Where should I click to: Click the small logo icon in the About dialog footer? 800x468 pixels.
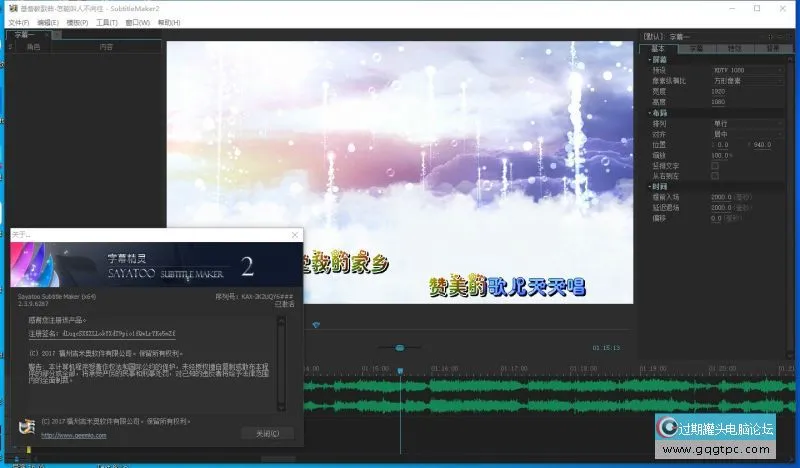pos(26,426)
